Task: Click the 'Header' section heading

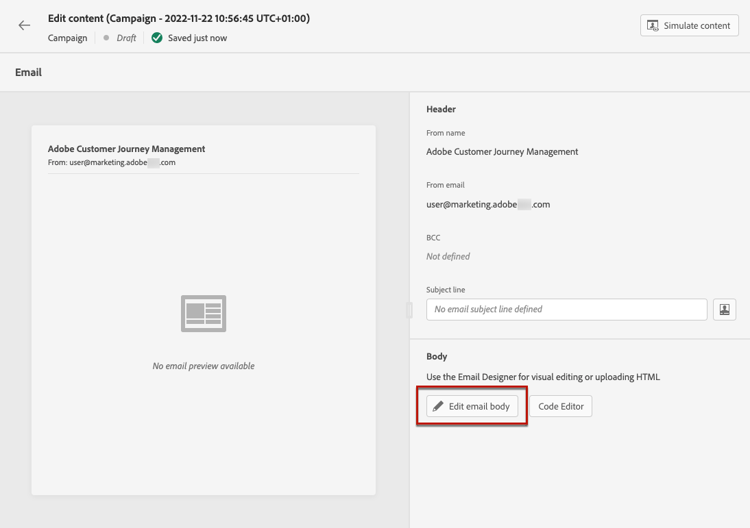Action: (441, 109)
